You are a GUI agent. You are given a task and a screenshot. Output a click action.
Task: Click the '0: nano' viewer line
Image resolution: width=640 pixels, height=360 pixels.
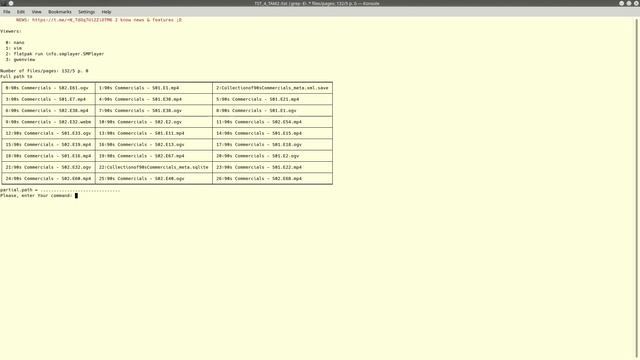15,42
